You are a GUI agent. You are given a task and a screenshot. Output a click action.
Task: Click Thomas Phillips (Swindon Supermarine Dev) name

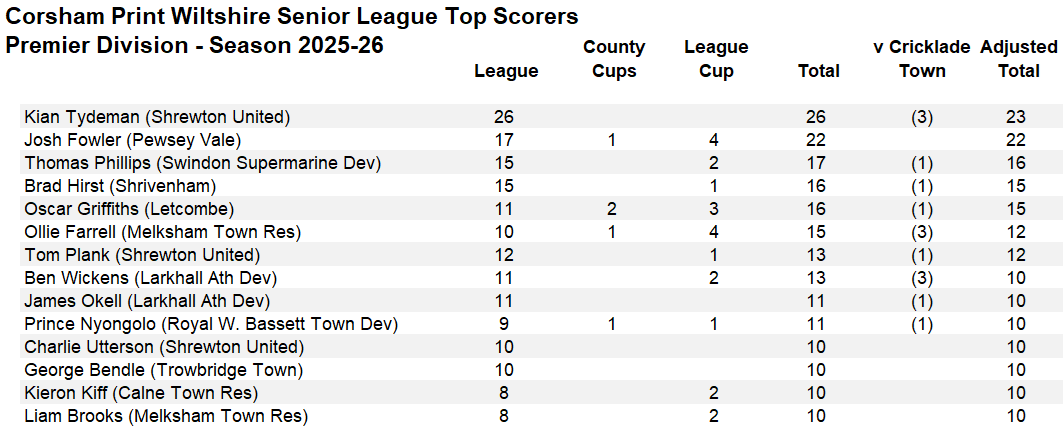click(x=203, y=163)
